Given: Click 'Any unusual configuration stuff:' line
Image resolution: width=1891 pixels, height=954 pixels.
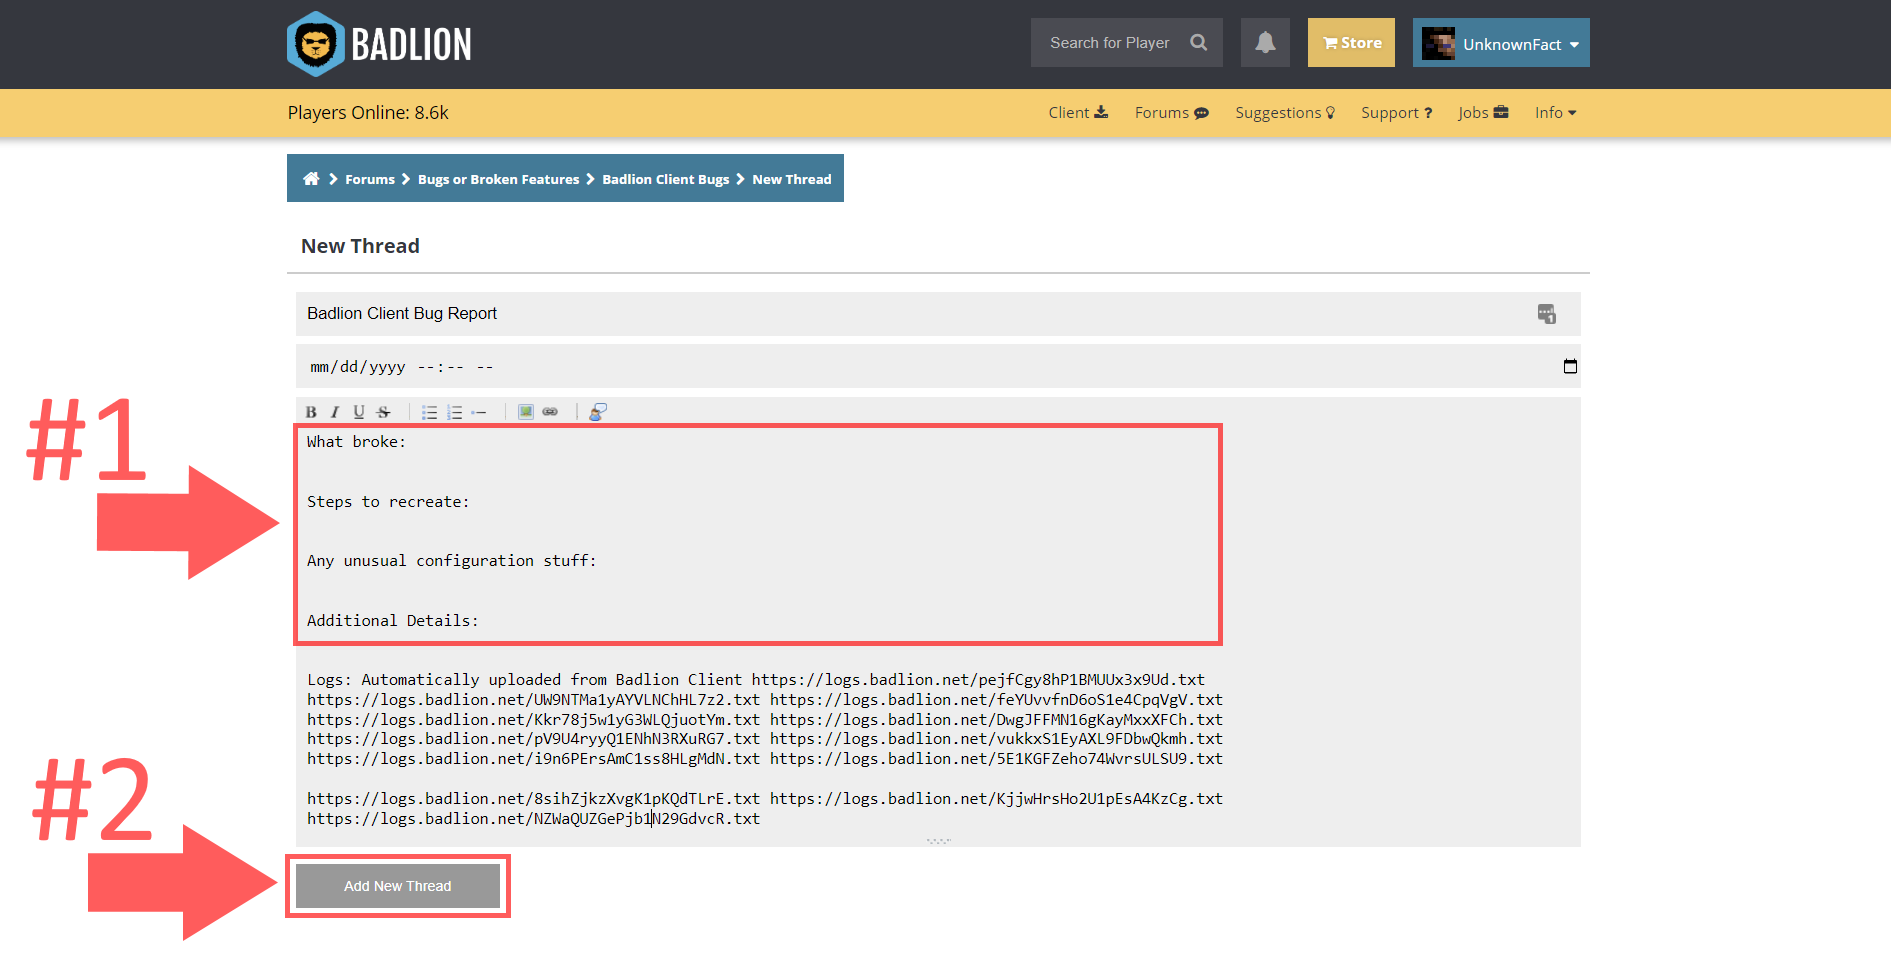Looking at the screenshot, I should tap(451, 561).
